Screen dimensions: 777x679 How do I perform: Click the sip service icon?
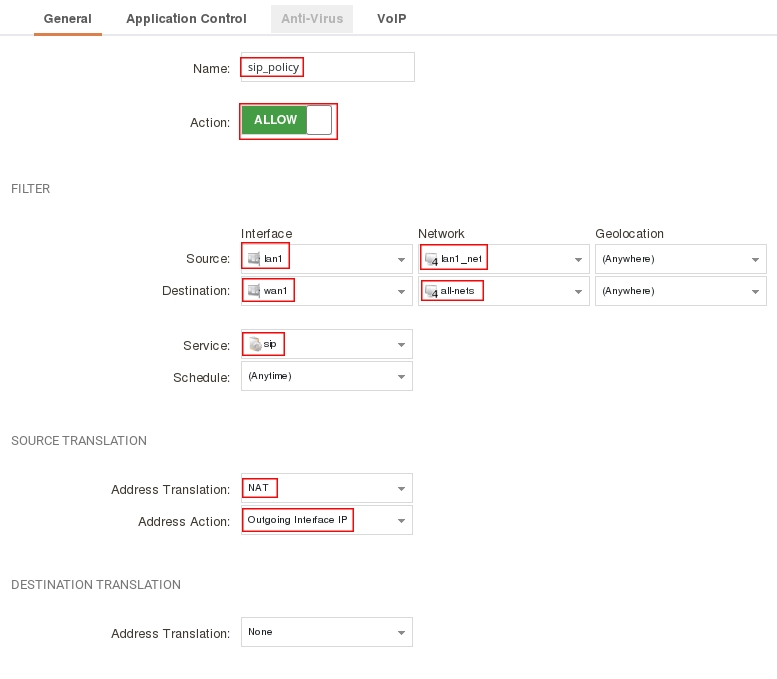click(x=255, y=344)
